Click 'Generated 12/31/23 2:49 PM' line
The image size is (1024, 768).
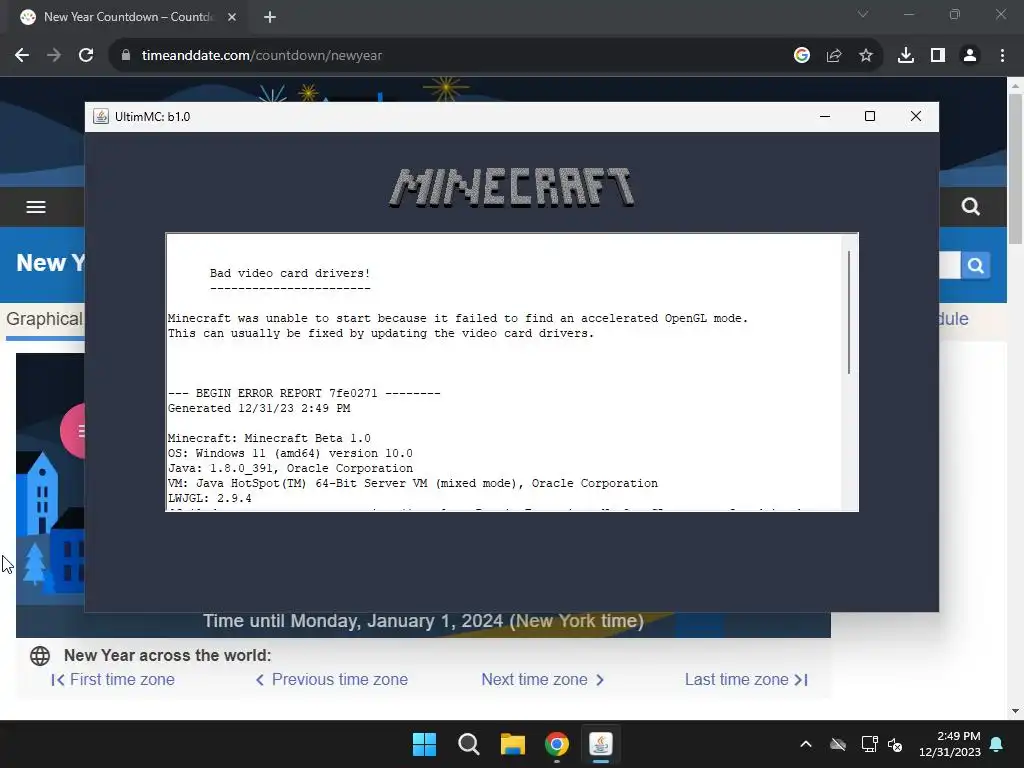pos(259,408)
